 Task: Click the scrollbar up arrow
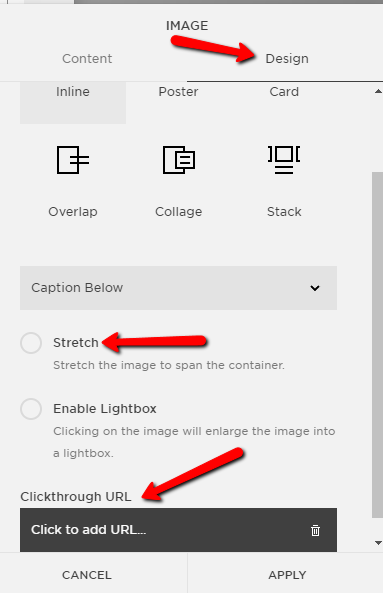pos(378,91)
